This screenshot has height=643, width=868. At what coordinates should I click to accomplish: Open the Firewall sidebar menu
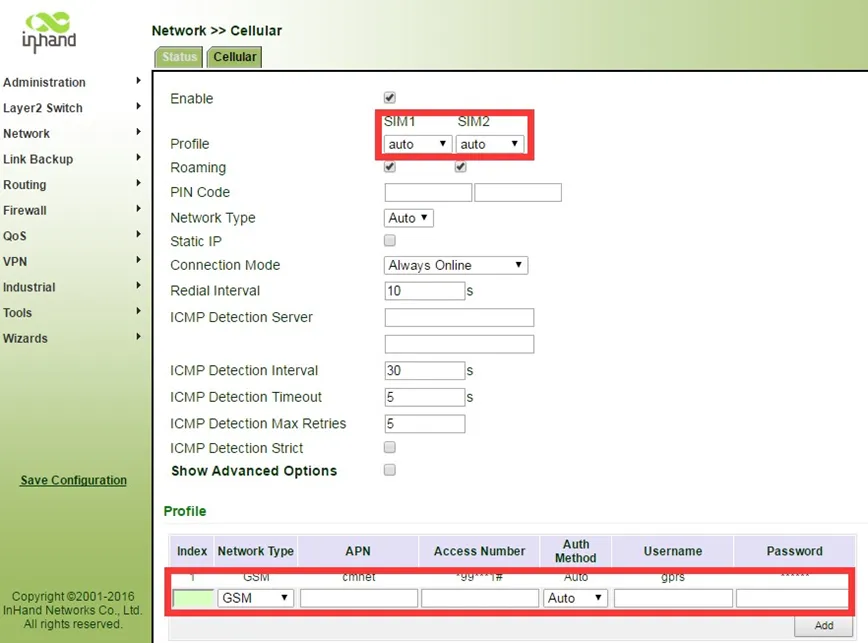tap(25, 210)
